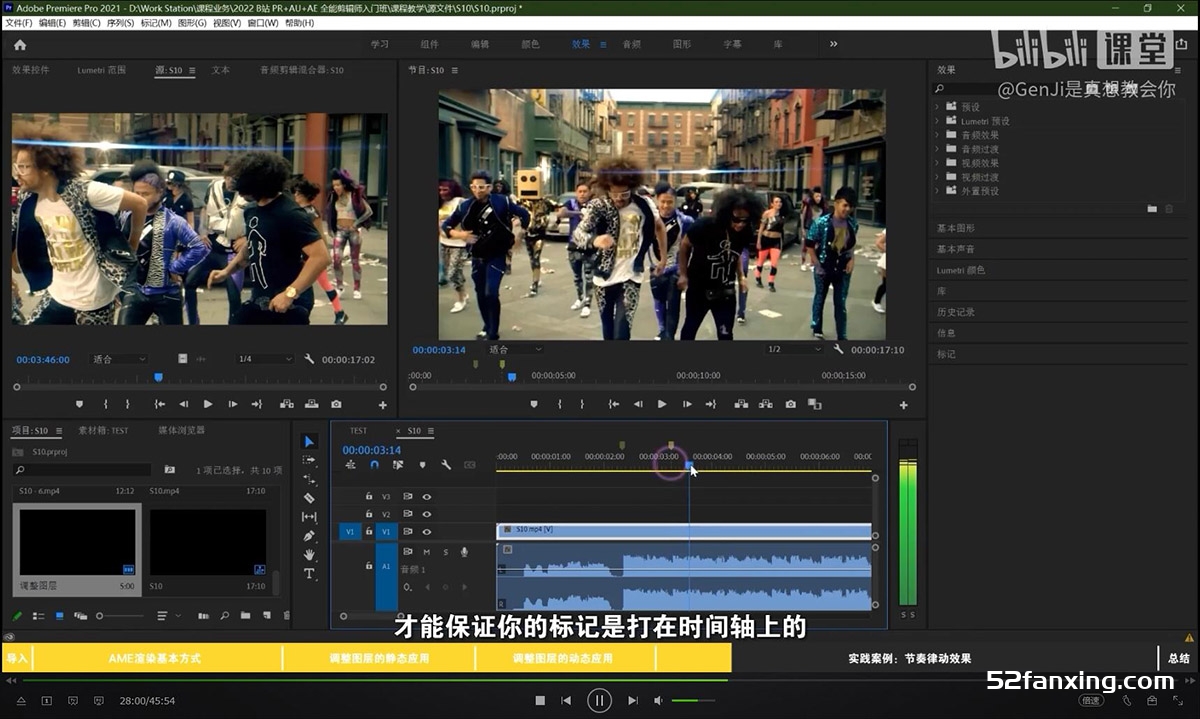Mute the A1 audio track
This screenshot has height=719, width=1200.
click(427, 552)
